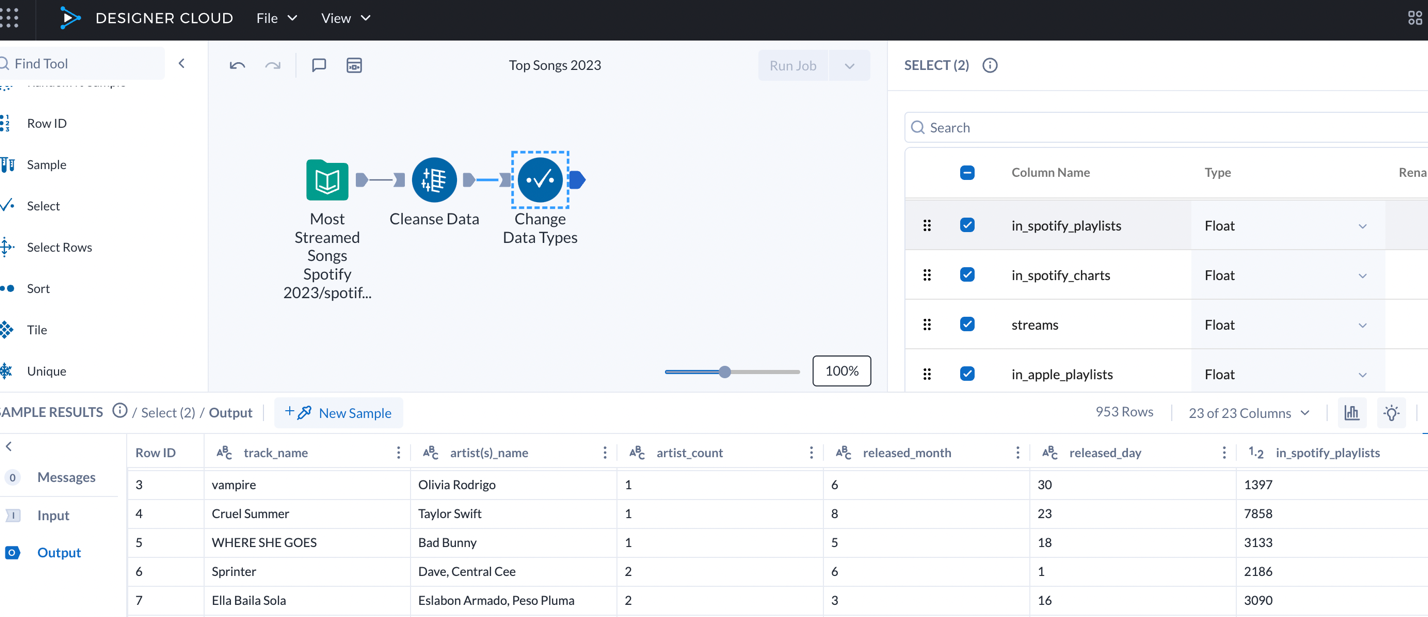
Task: Open the Type dropdown for in_spotify_charts
Action: click(1362, 274)
